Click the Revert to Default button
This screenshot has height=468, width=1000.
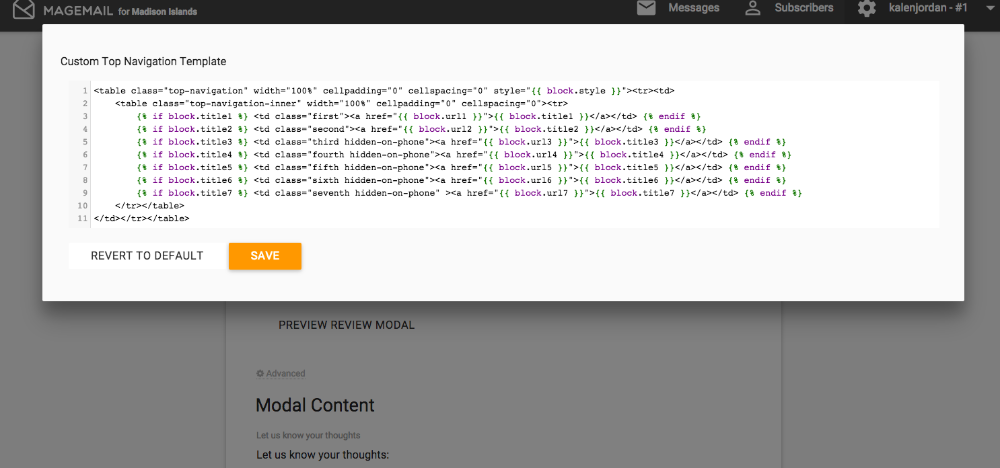tap(147, 256)
